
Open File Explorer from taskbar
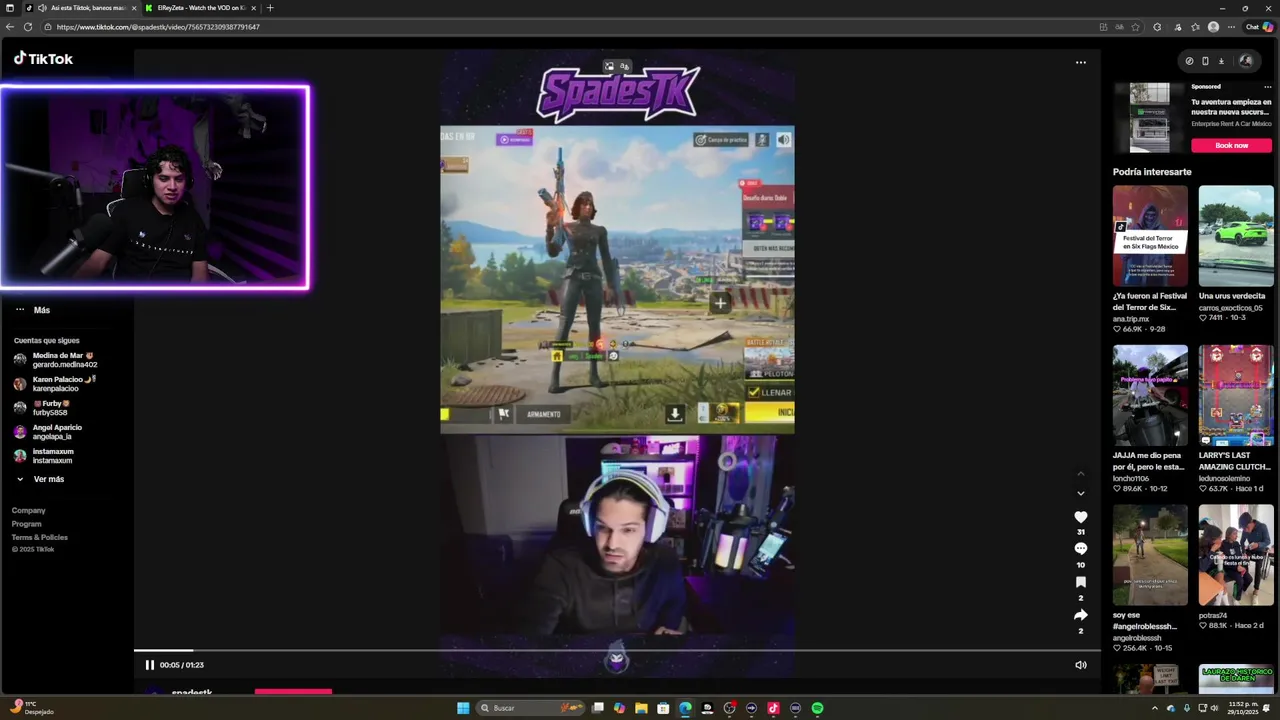pyautogui.click(x=641, y=708)
